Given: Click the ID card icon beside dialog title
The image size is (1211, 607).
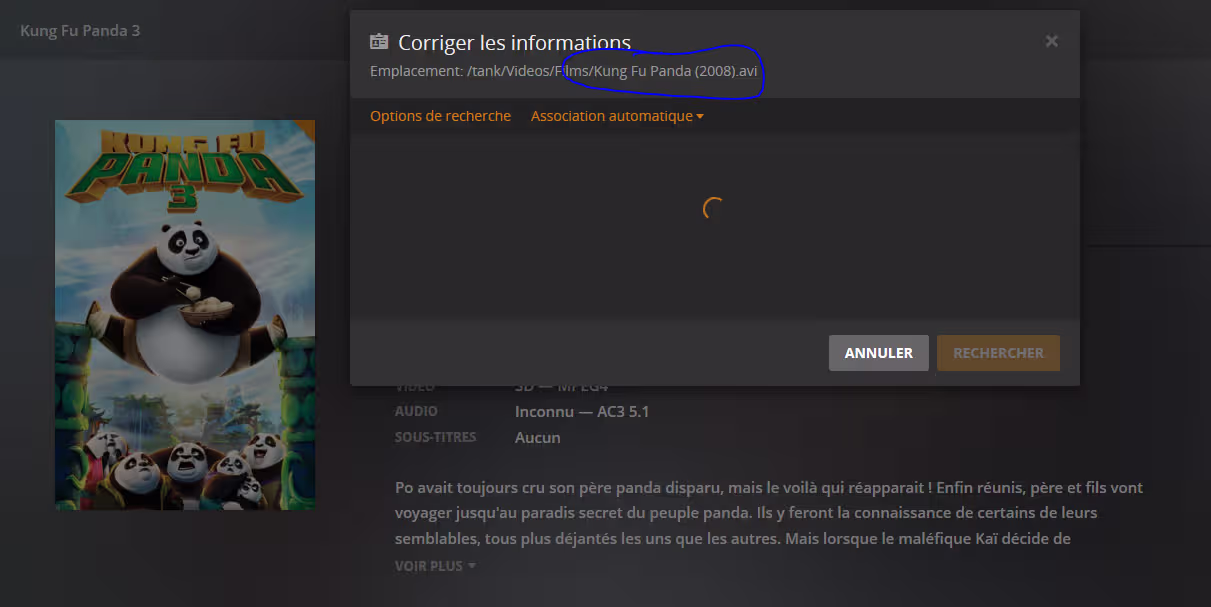Looking at the screenshot, I should click(379, 42).
